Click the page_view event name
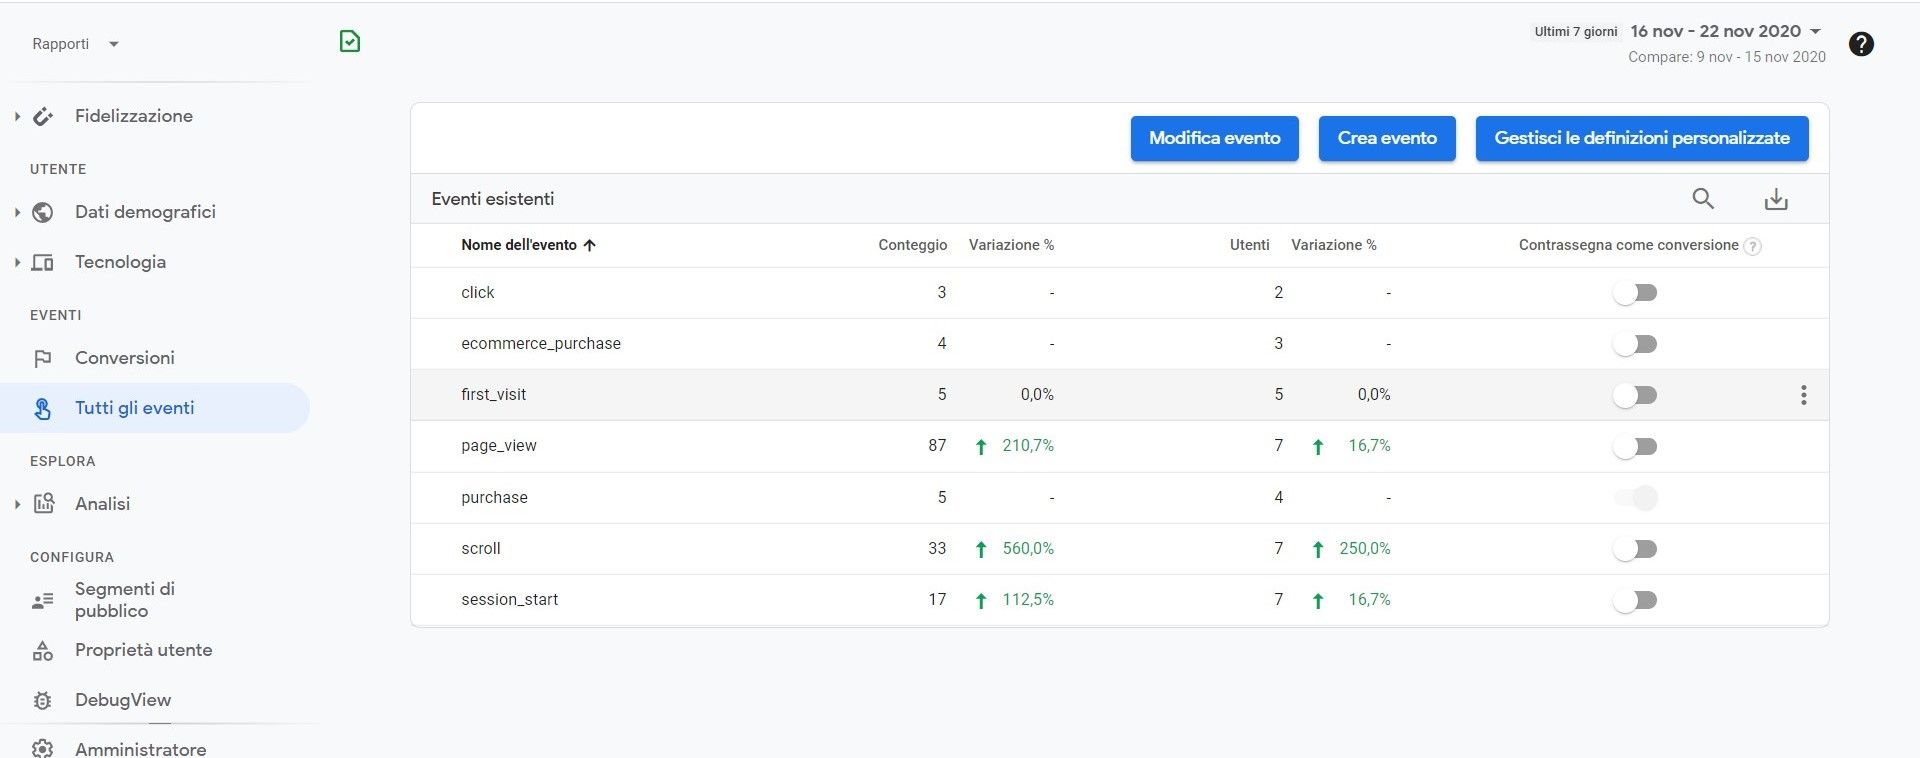 (498, 446)
